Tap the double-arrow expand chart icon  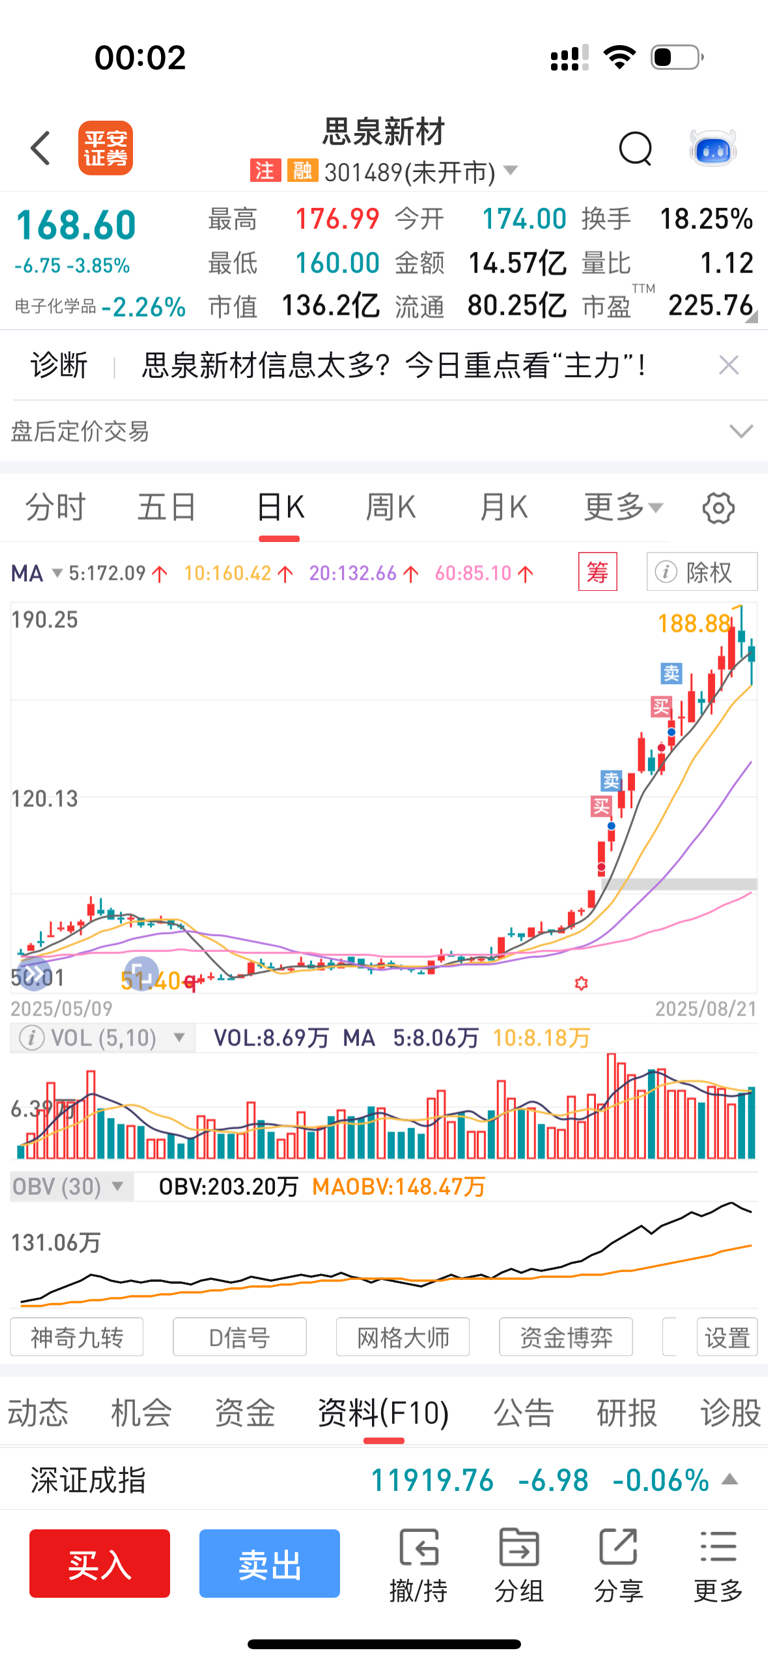pos(34,972)
